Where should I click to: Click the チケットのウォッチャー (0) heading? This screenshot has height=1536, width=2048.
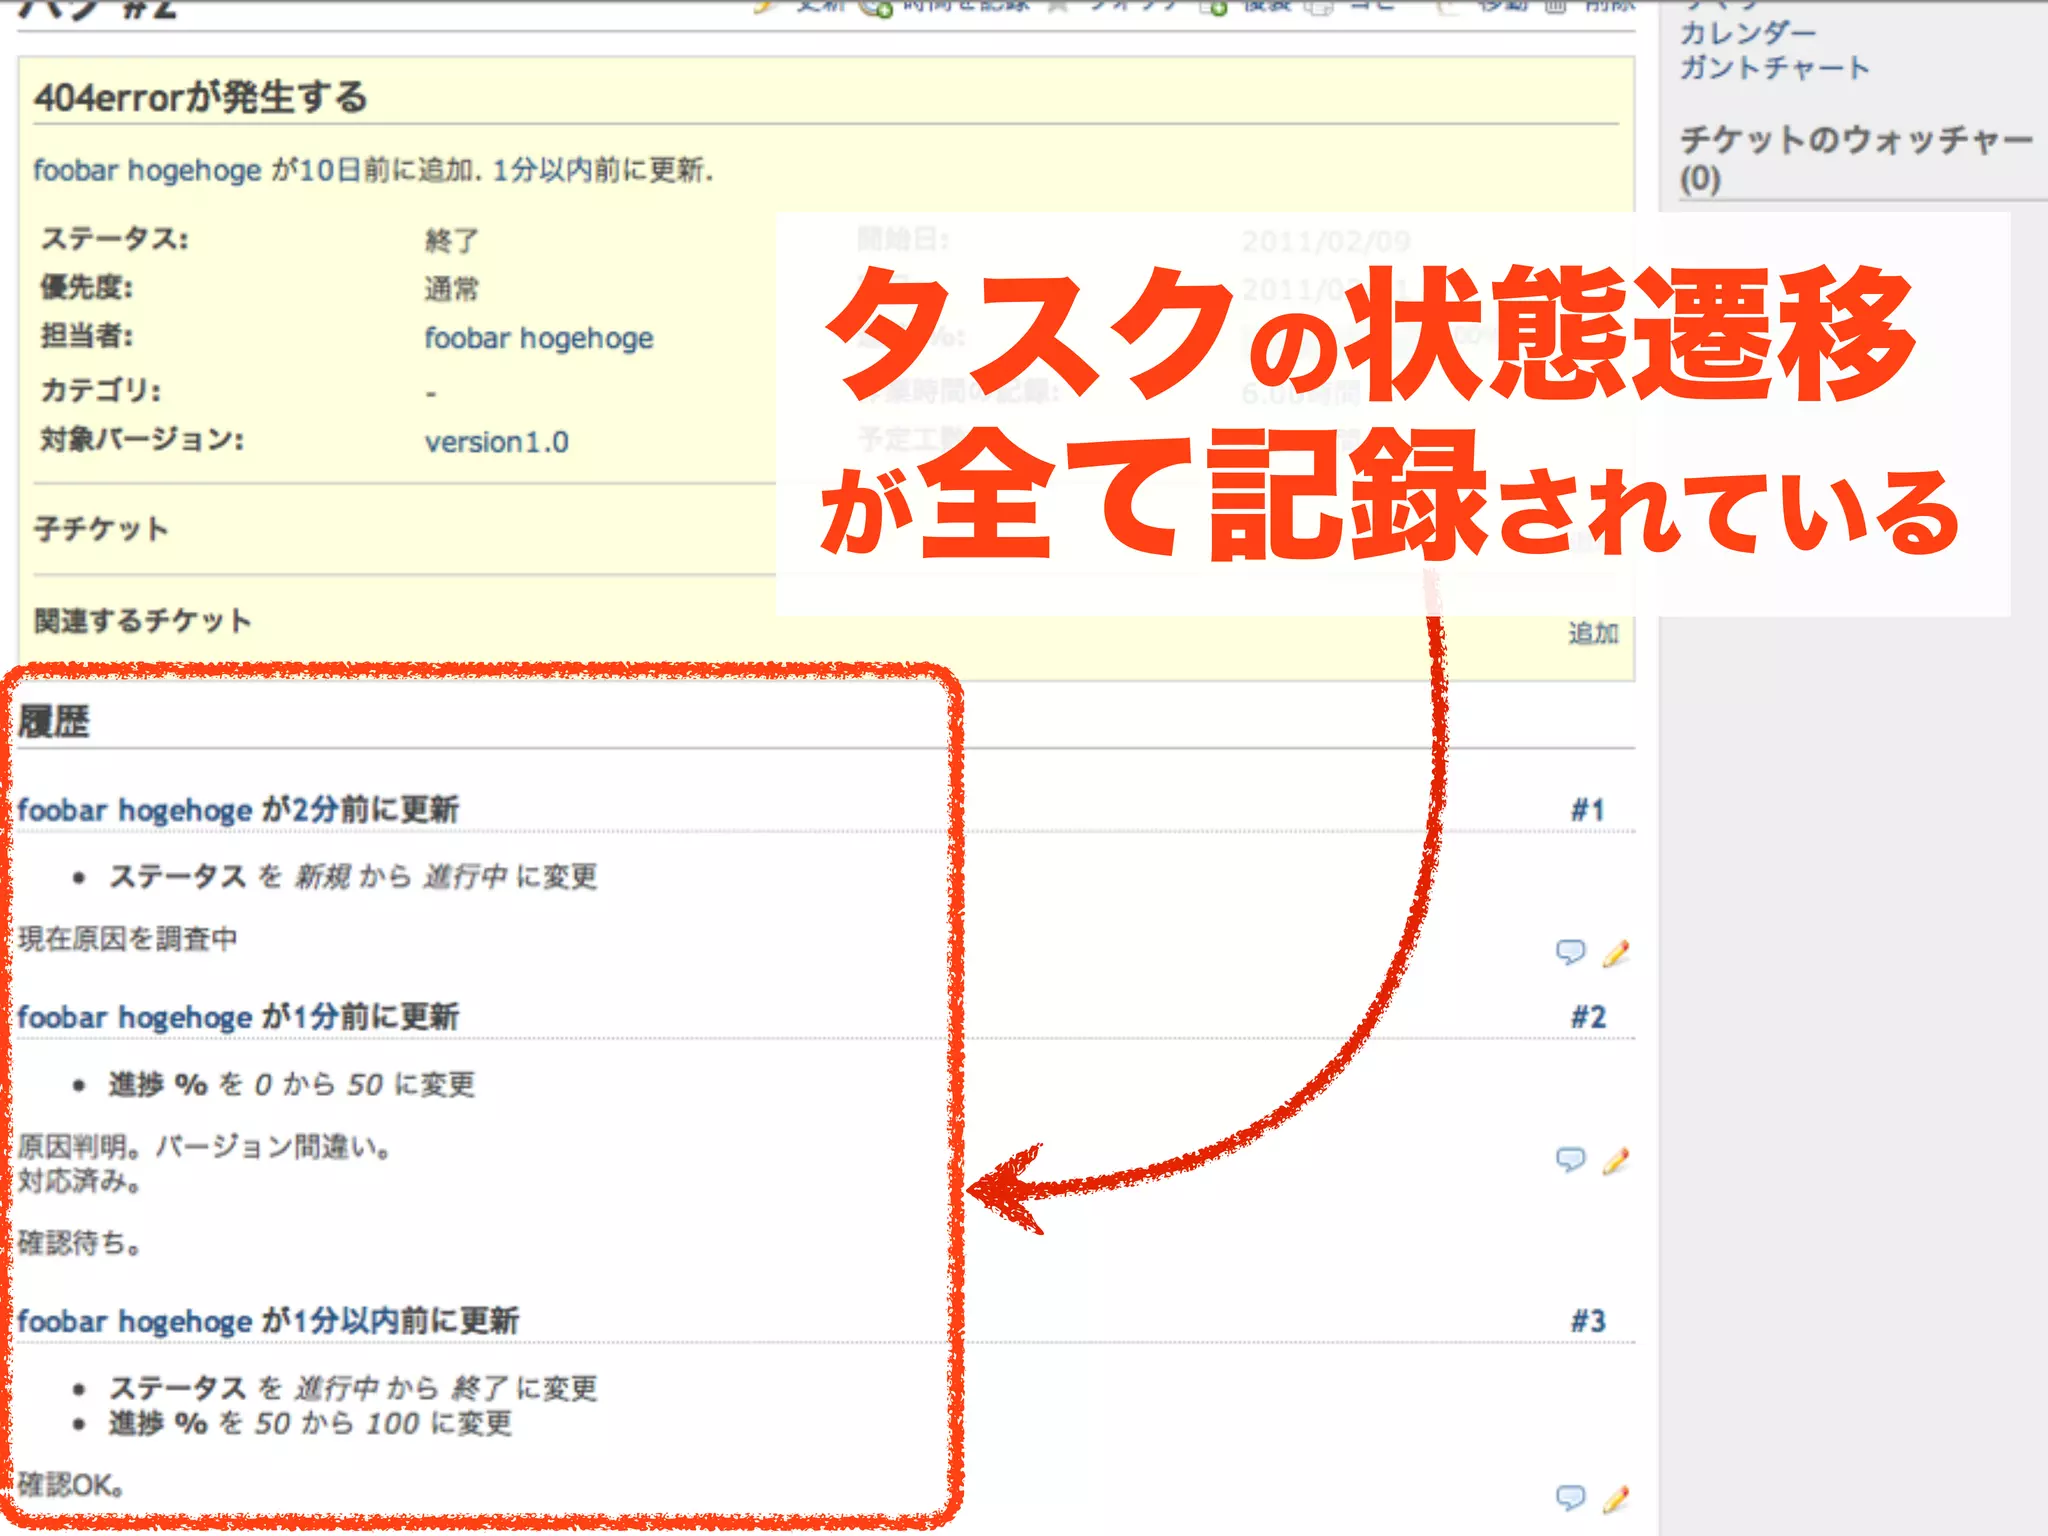(x=1856, y=158)
